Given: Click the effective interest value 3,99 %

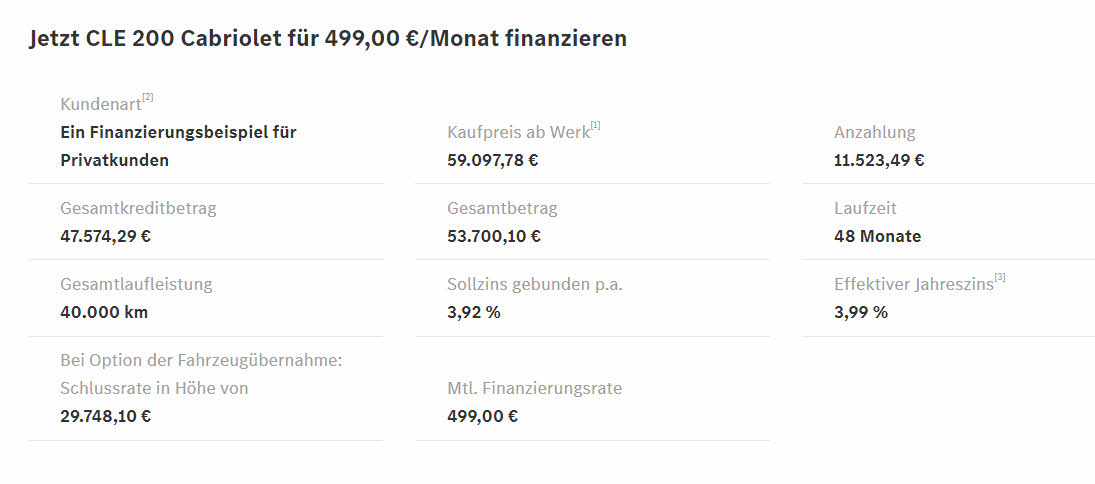Looking at the screenshot, I should tap(860, 312).
